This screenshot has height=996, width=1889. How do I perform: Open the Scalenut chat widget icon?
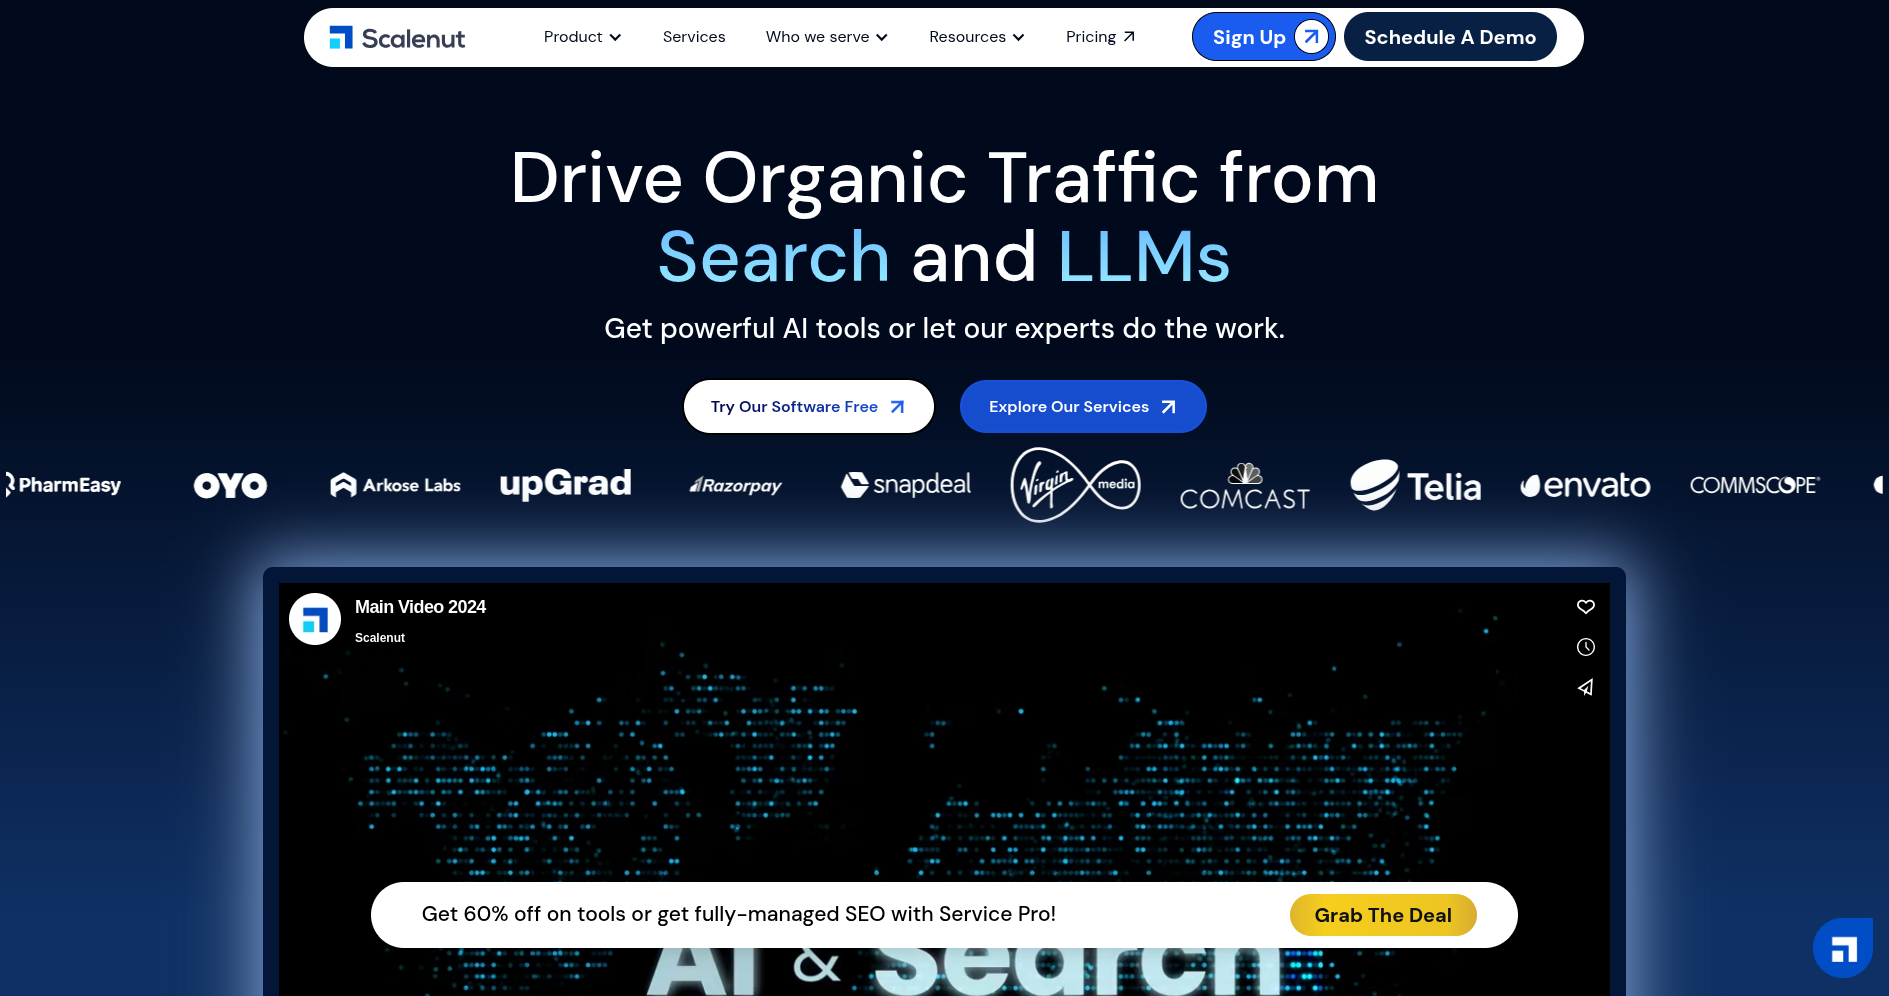[1843, 948]
